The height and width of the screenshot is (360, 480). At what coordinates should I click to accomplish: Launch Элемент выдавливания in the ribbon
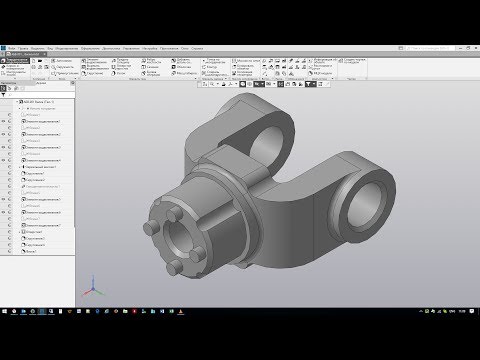[95, 61]
